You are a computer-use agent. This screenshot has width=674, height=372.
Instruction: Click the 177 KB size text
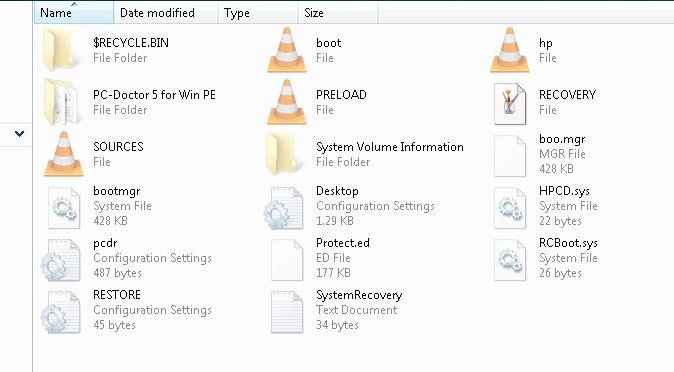tap(333, 273)
